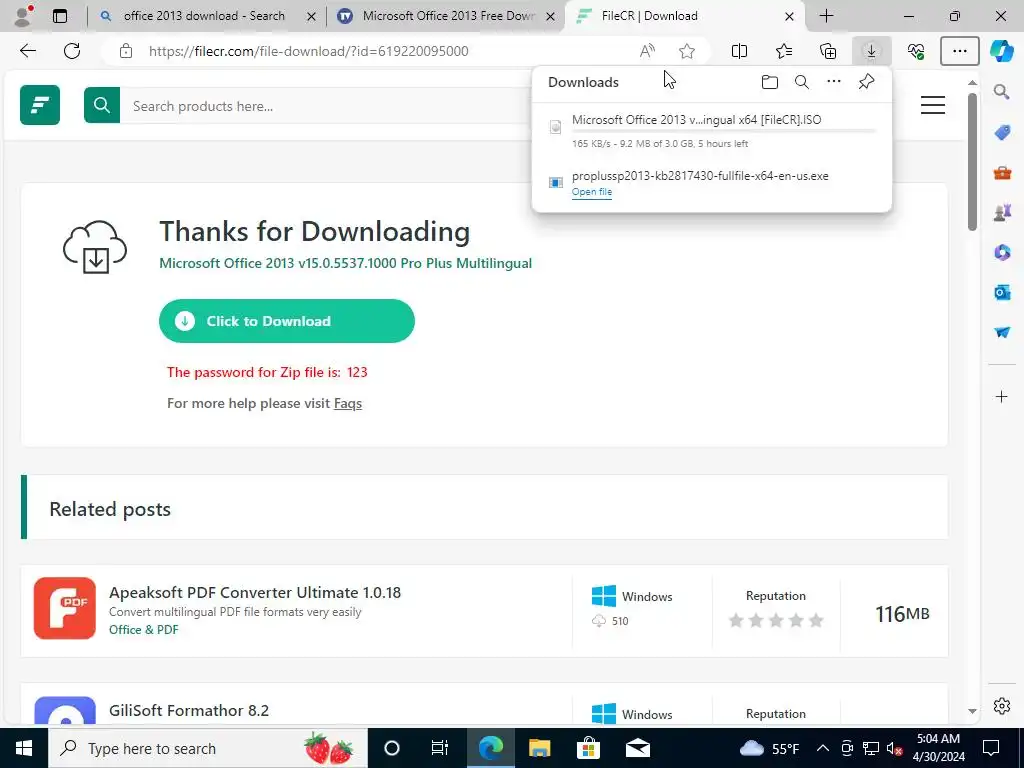Open the weather 55°F widget
Image resolution: width=1024 pixels, height=768 pixels.
[769, 748]
